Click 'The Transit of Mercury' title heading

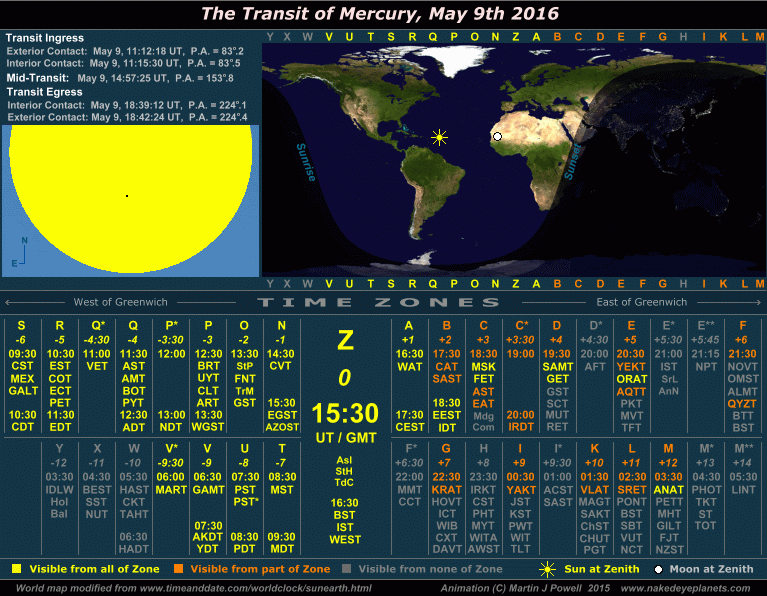coord(380,14)
